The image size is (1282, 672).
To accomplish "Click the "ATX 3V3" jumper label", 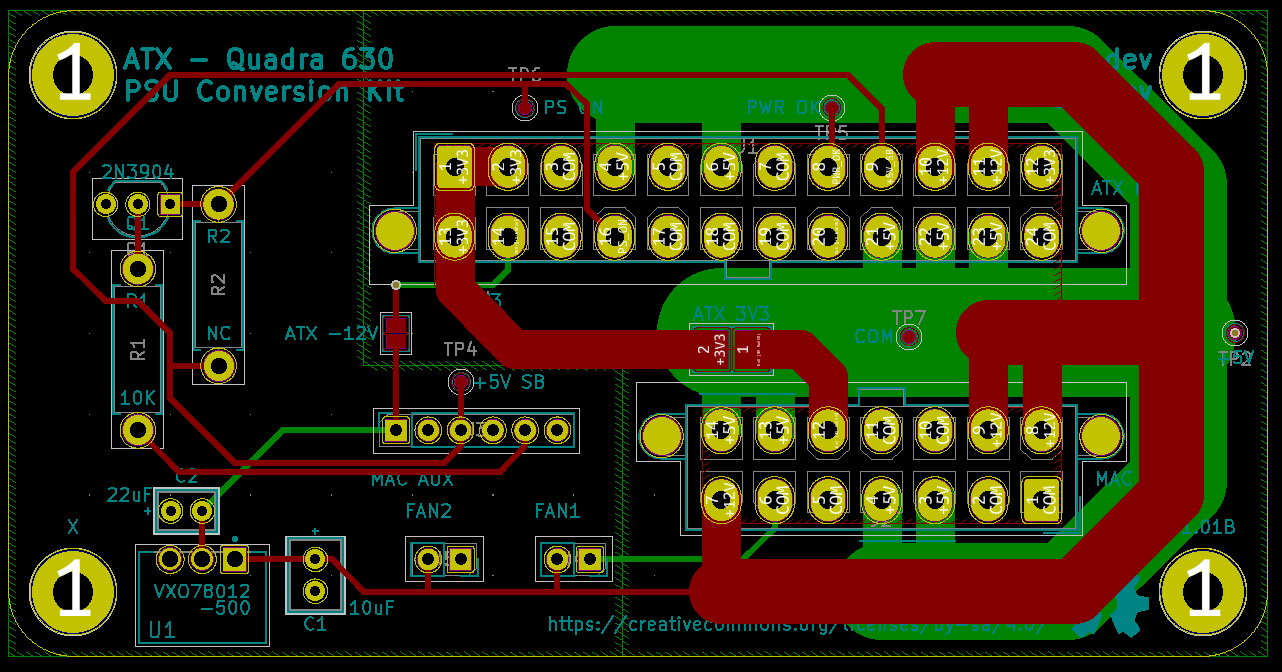I will (x=731, y=314).
